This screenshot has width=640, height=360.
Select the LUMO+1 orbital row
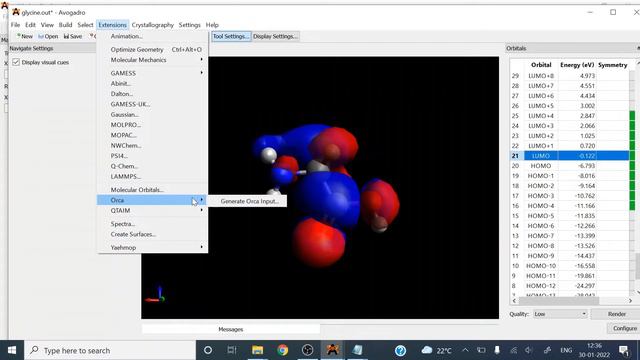570,146
